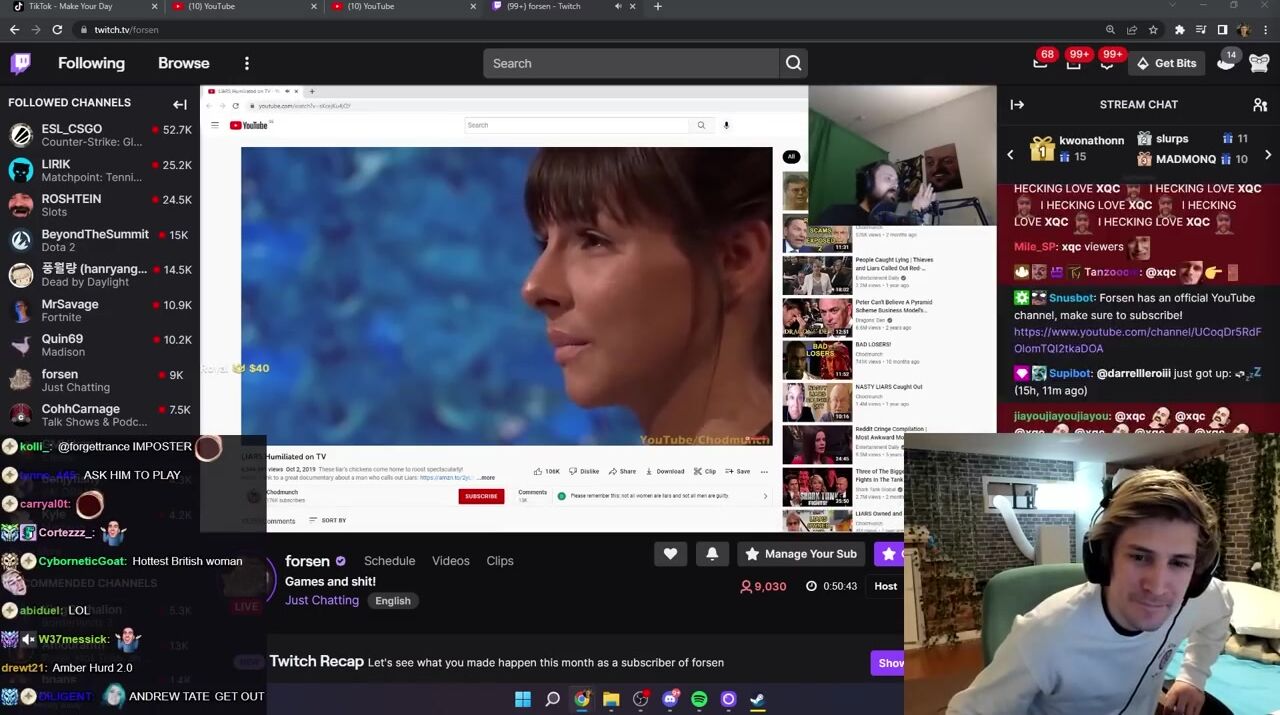Toggle the heart follow button for forsen
This screenshot has height=715, width=1280.
[670, 553]
